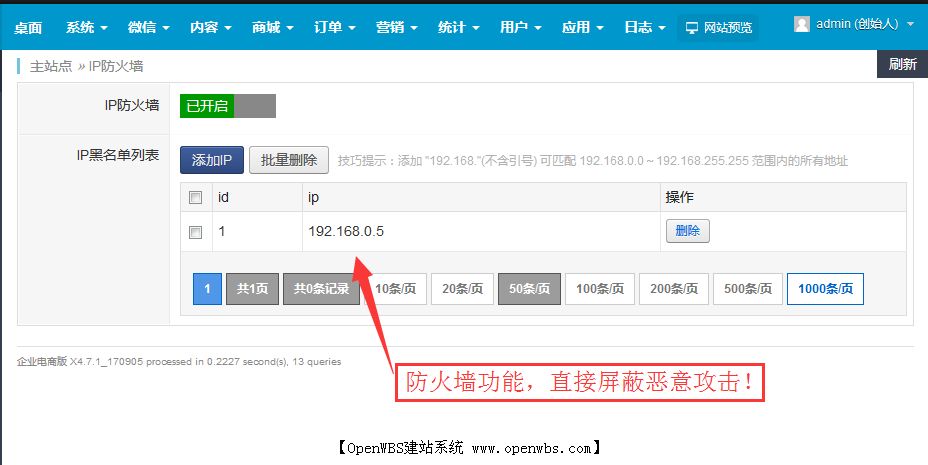
Task: Click the 批量删除 button
Action: click(289, 160)
